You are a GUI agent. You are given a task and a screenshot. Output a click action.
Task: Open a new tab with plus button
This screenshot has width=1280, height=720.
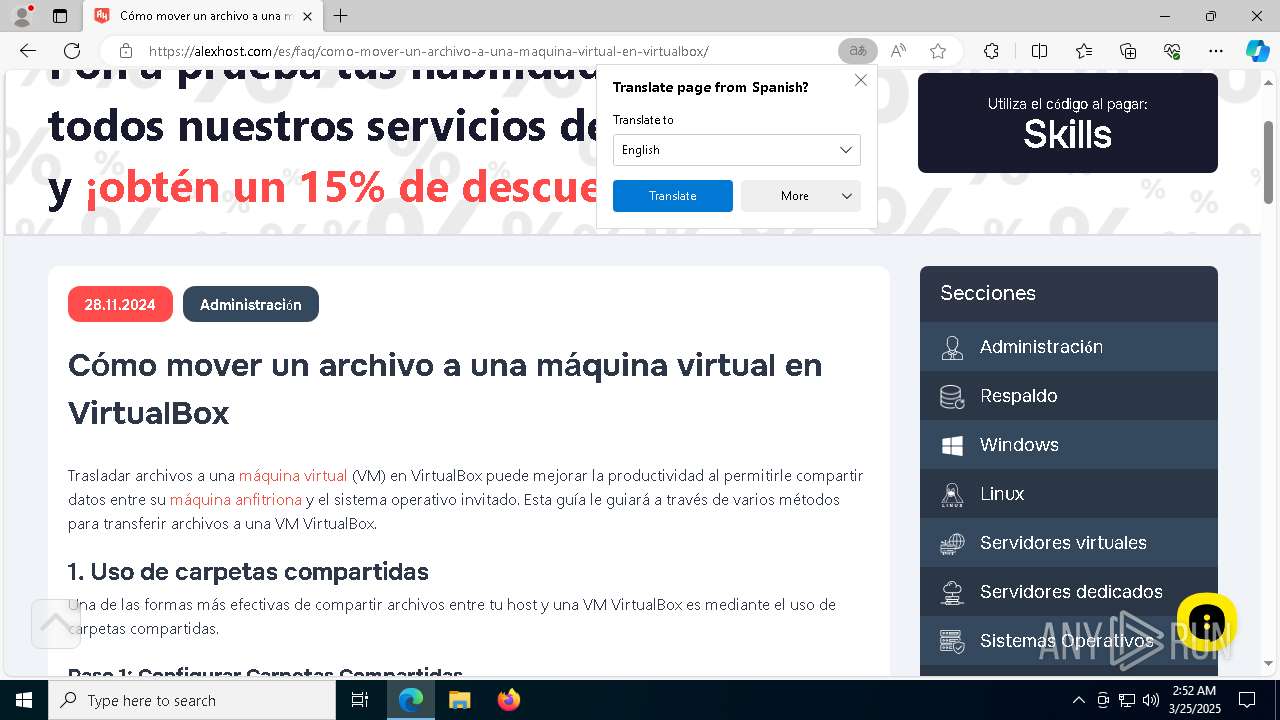coord(341,16)
